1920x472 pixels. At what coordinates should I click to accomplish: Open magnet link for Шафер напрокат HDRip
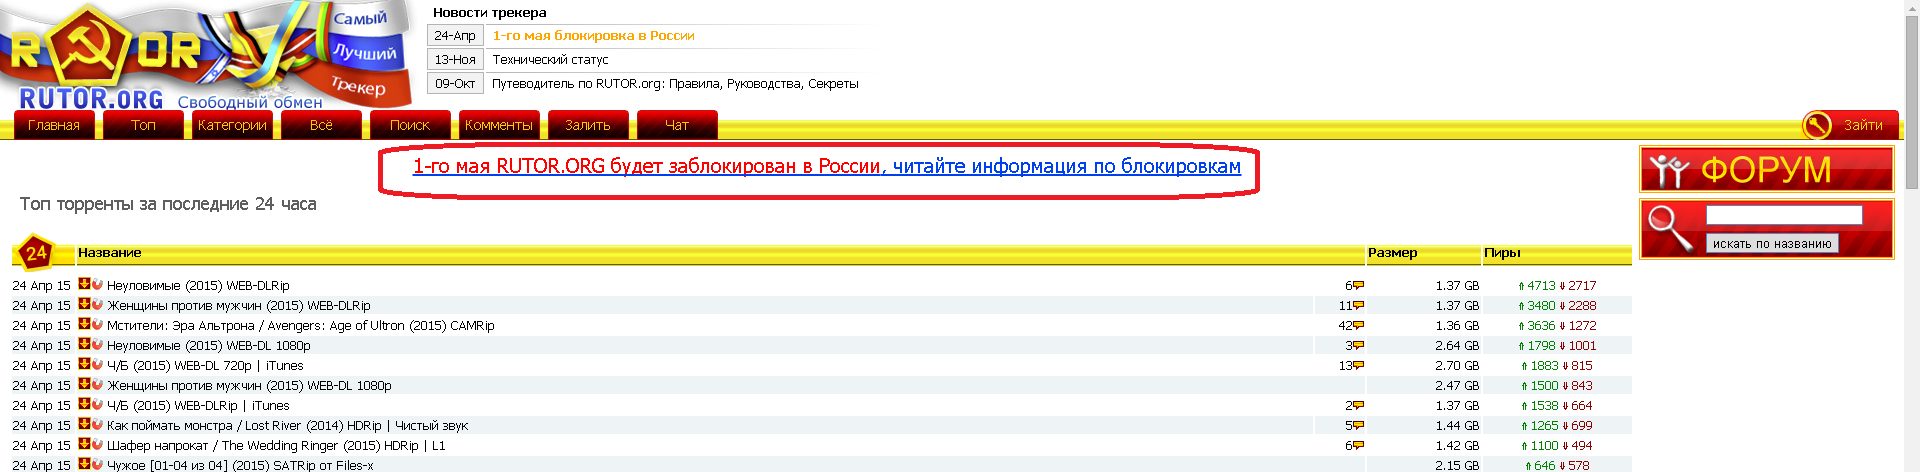pyautogui.click(x=97, y=445)
